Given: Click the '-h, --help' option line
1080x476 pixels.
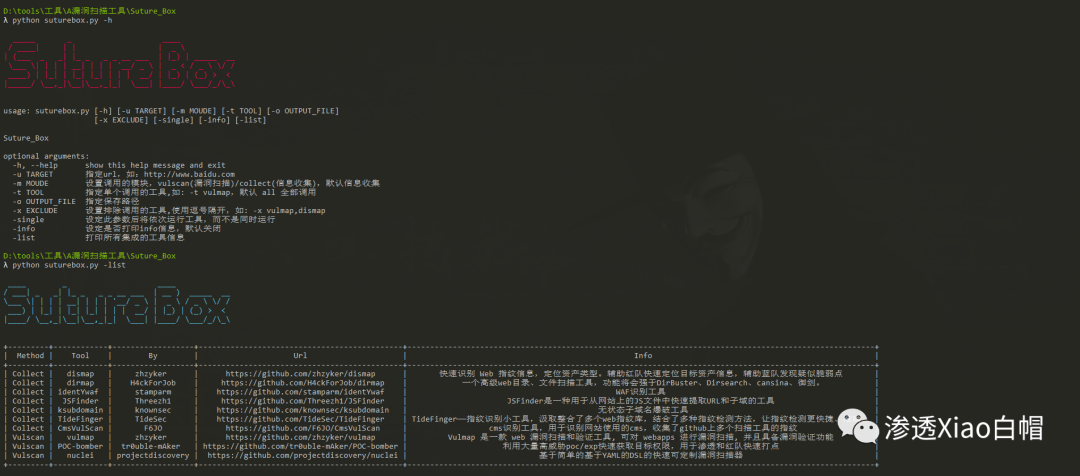Looking at the screenshot, I should click(x=118, y=165).
